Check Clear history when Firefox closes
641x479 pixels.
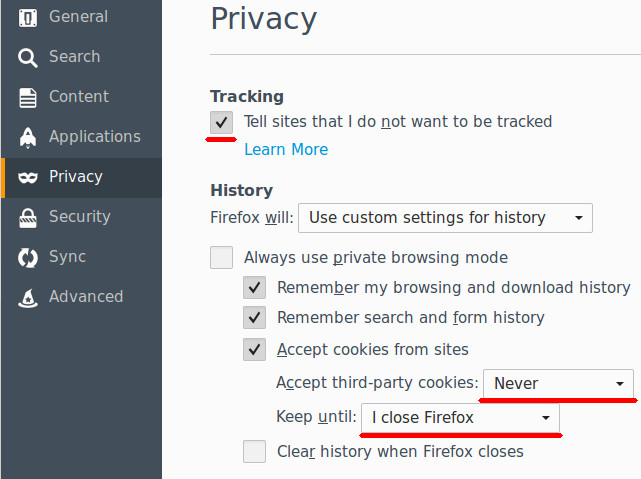tap(254, 451)
